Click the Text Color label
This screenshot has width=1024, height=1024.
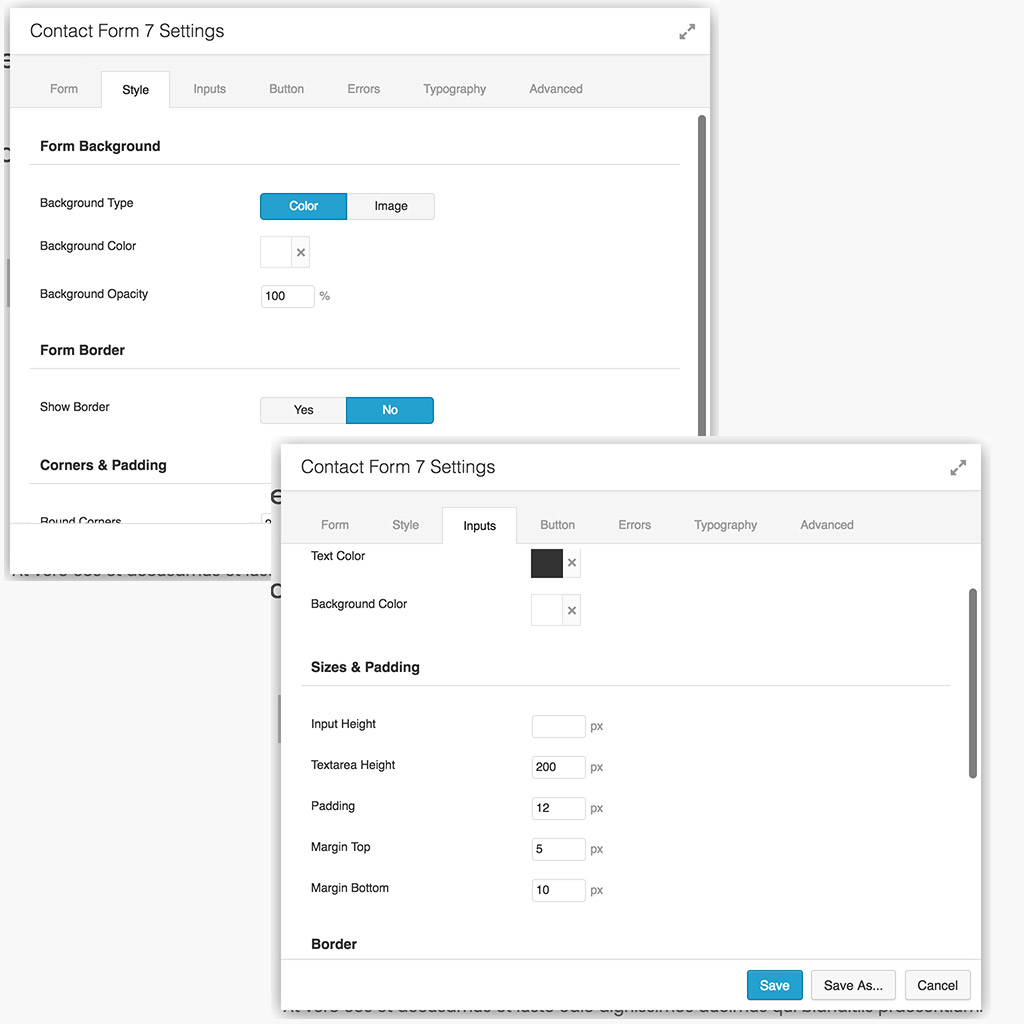(x=338, y=556)
